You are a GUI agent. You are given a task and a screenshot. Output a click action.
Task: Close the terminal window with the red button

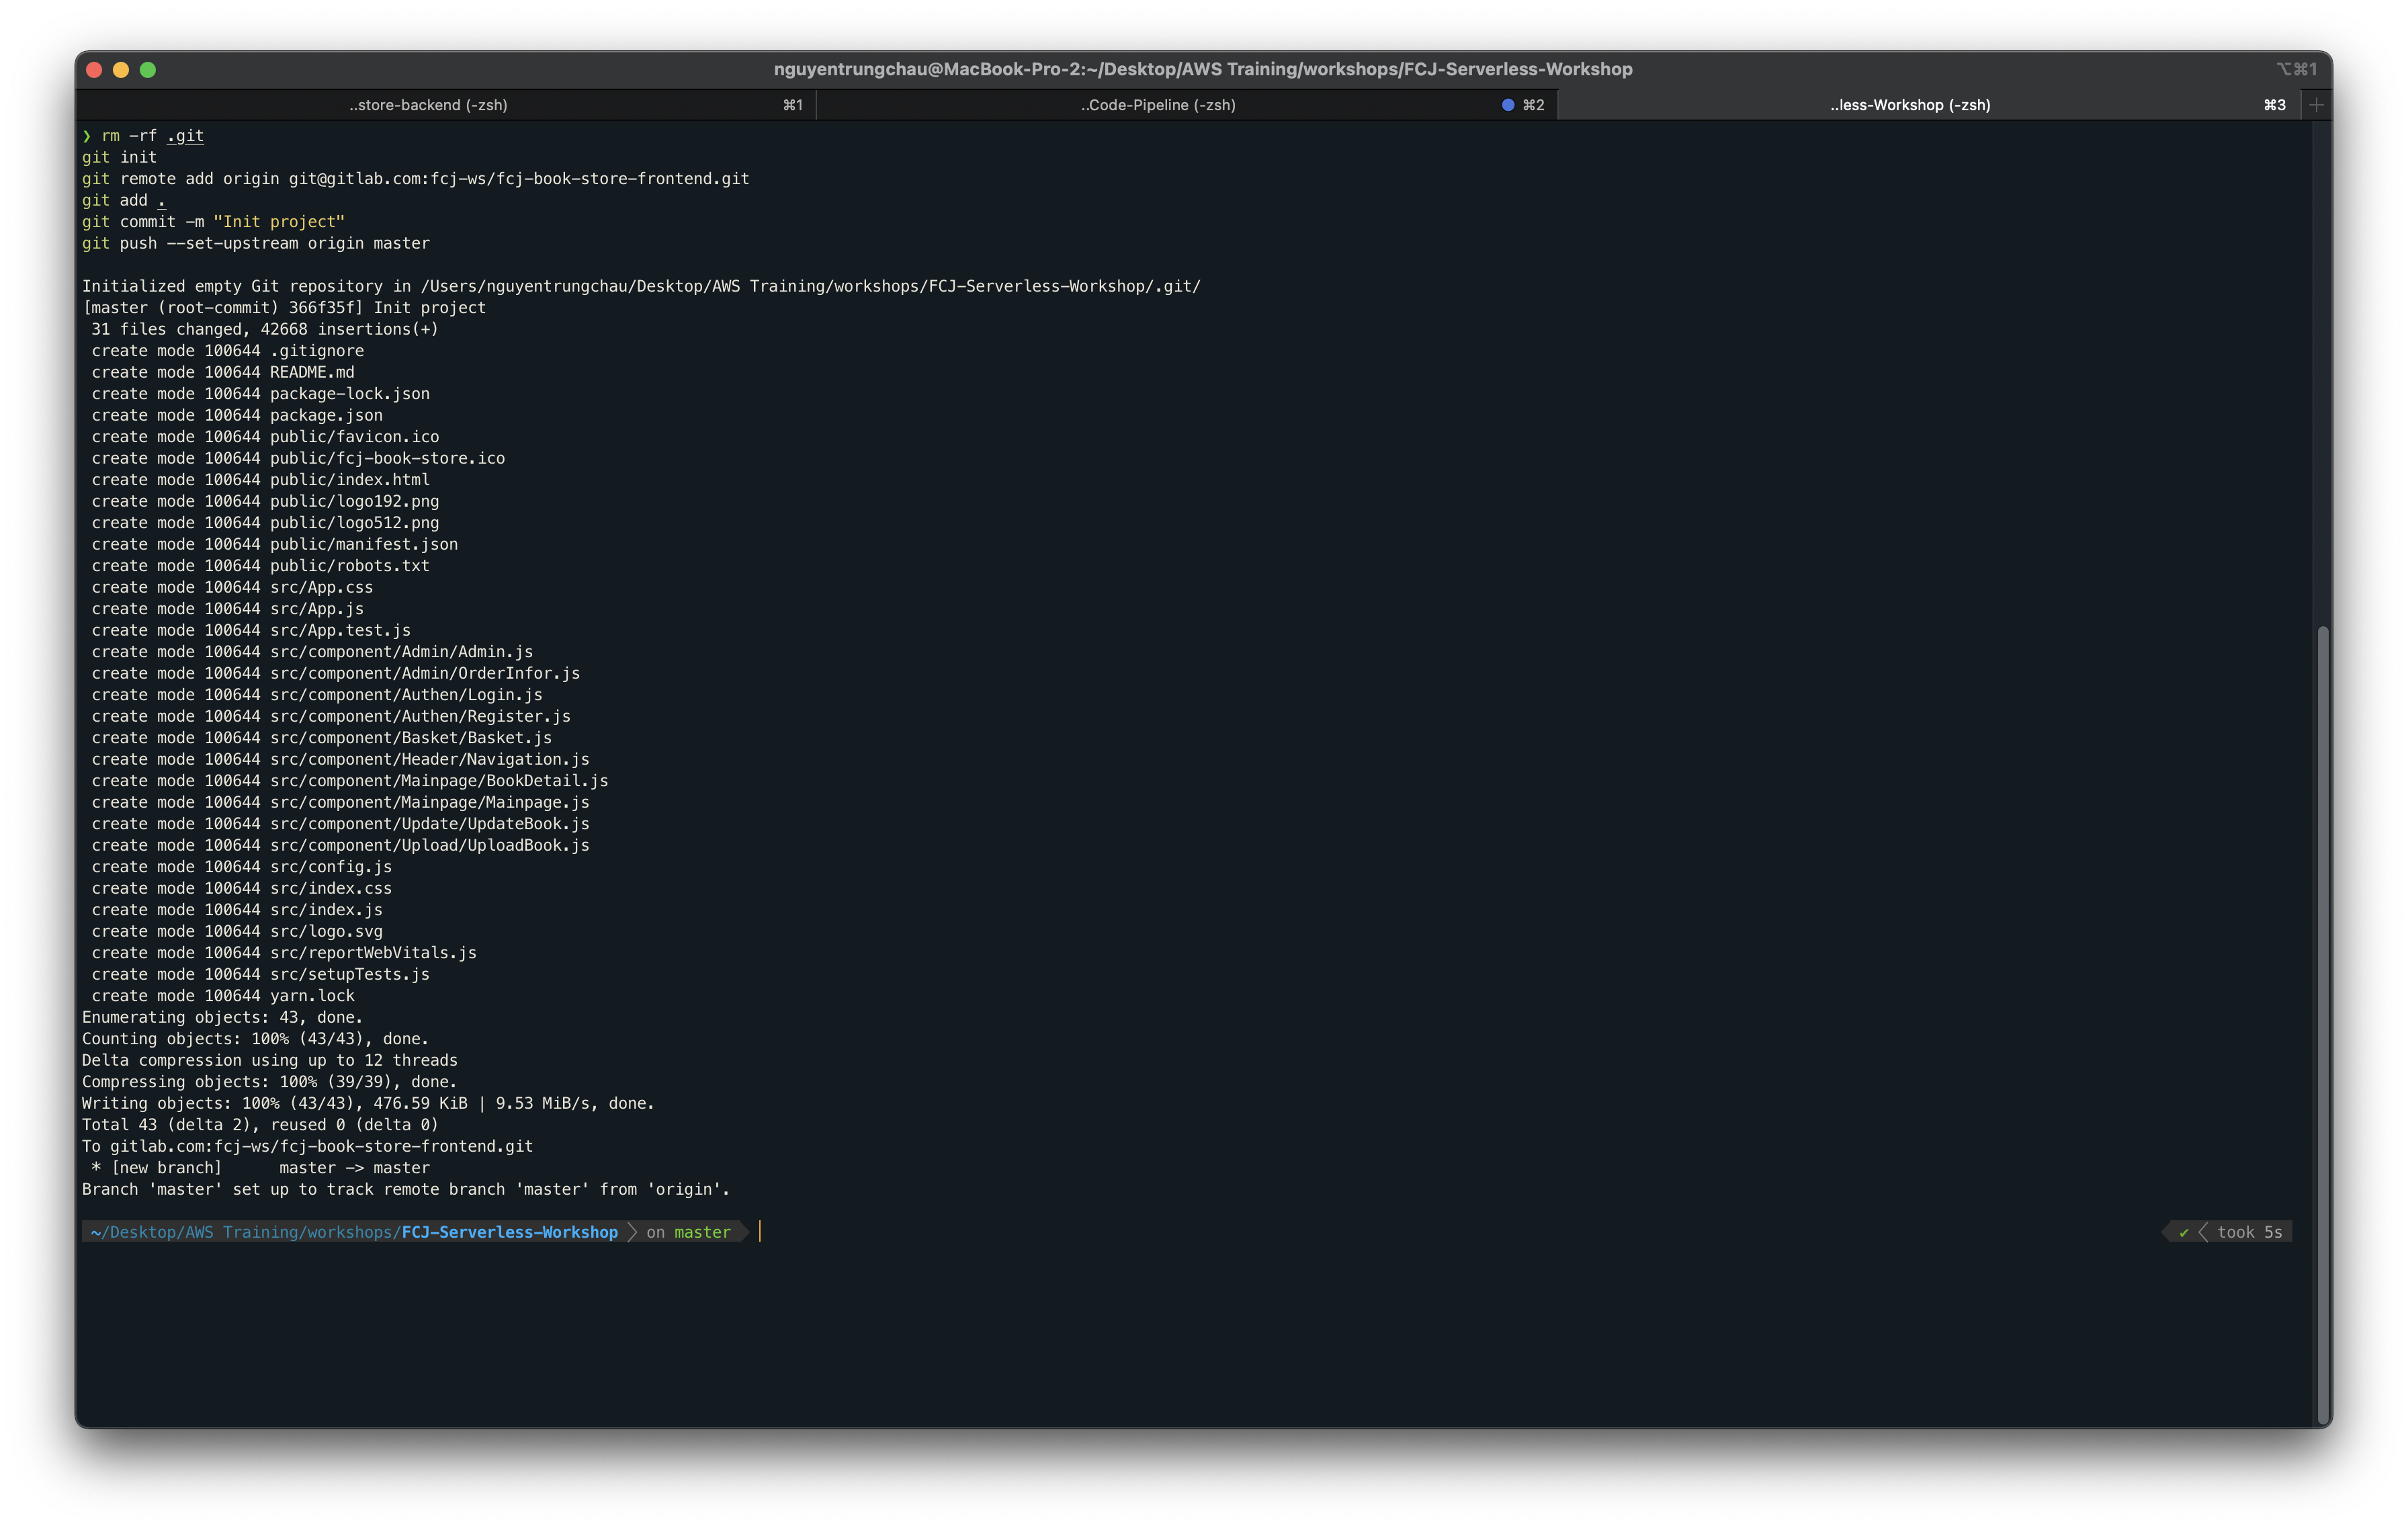pyautogui.click(x=95, y=70)
